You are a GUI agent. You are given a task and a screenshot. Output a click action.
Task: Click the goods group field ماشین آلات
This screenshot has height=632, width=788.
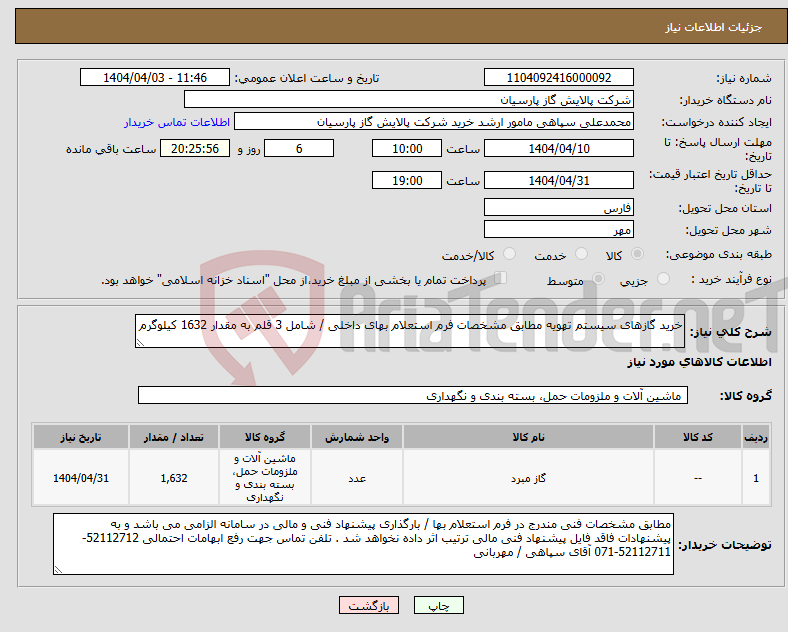click(x=413, y=395)
